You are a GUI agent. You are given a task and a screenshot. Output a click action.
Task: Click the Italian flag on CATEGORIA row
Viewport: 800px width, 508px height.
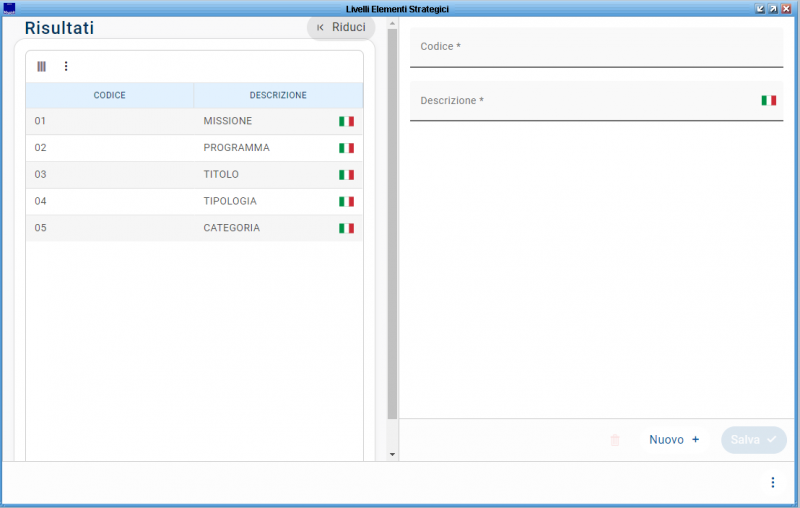(346, 229)
